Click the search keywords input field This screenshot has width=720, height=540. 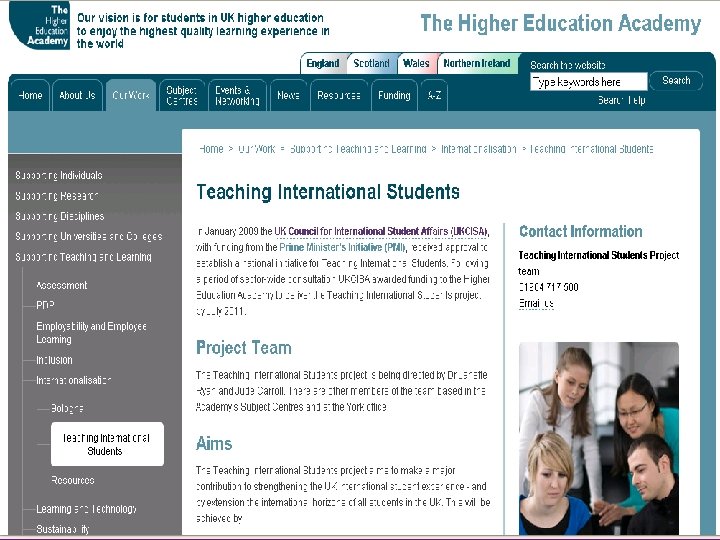tap(589, 82)
